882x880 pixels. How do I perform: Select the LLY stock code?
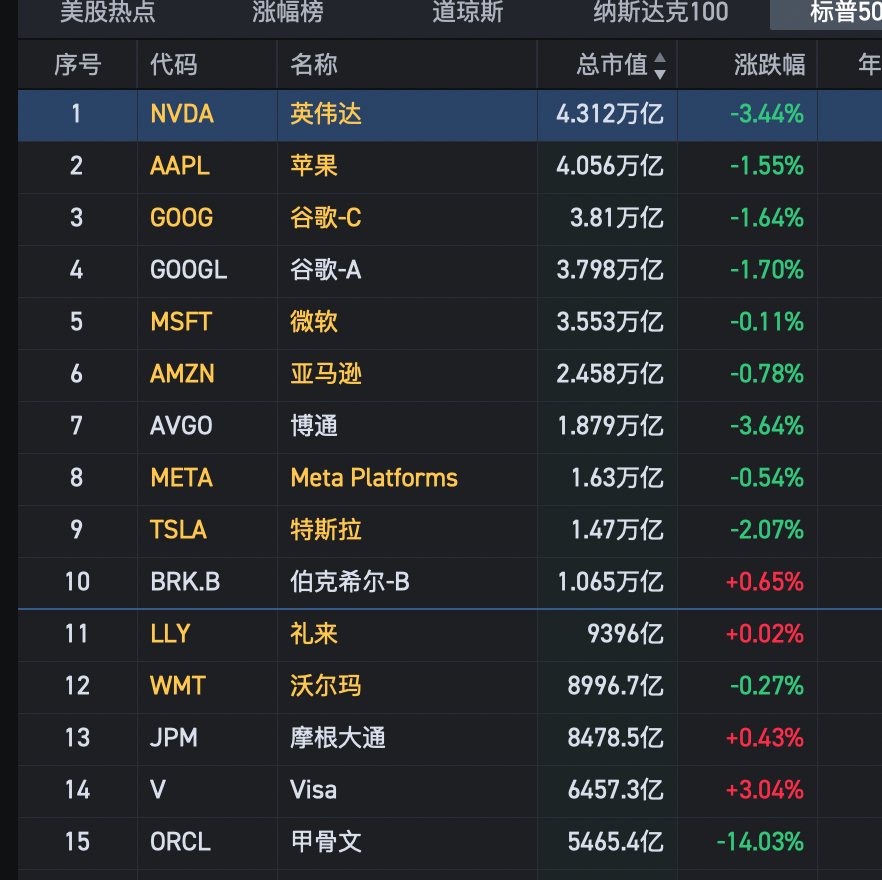(170, 634)
